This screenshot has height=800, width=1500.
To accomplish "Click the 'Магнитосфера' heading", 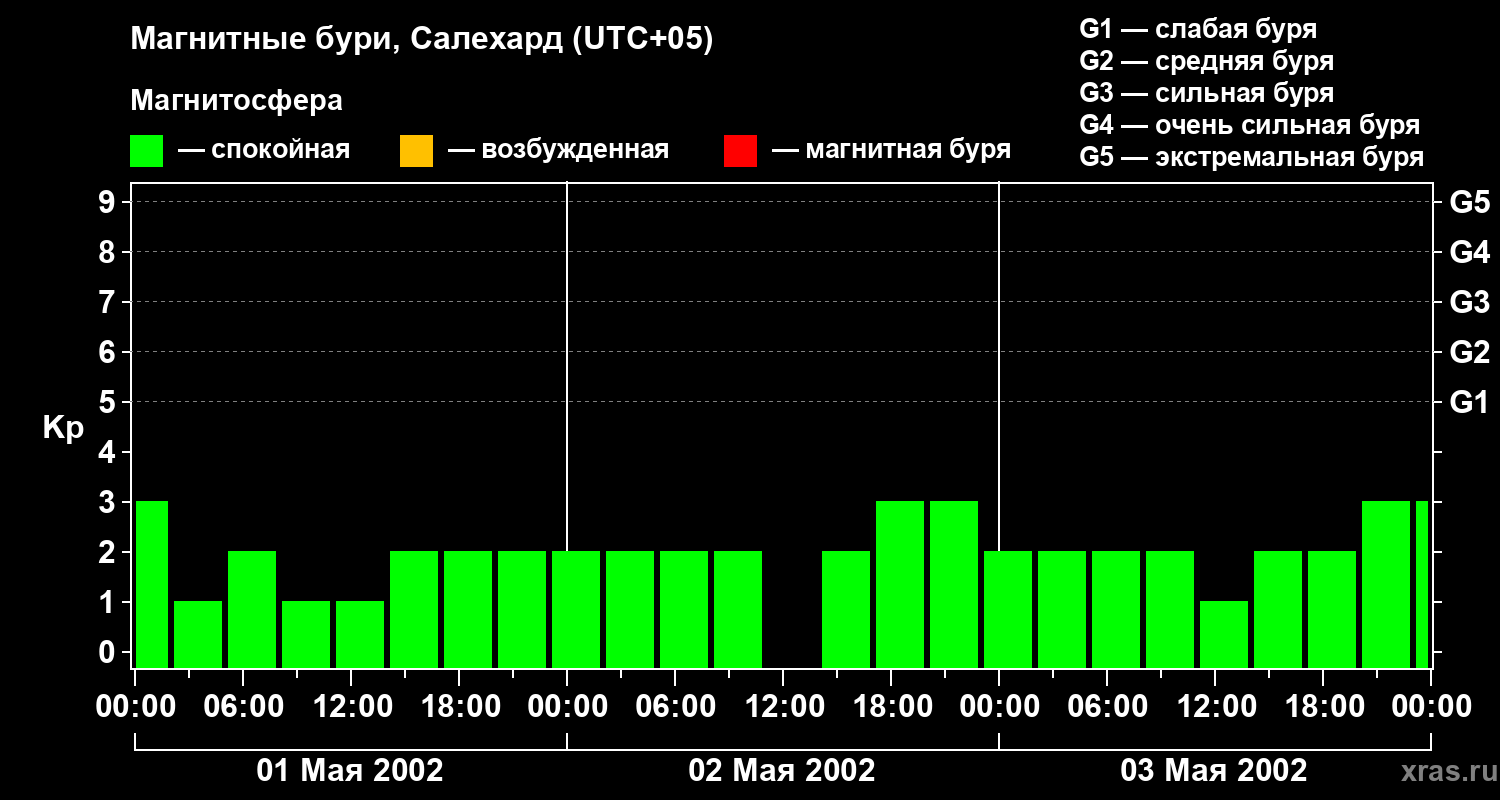I will click(x=236, y=101).
